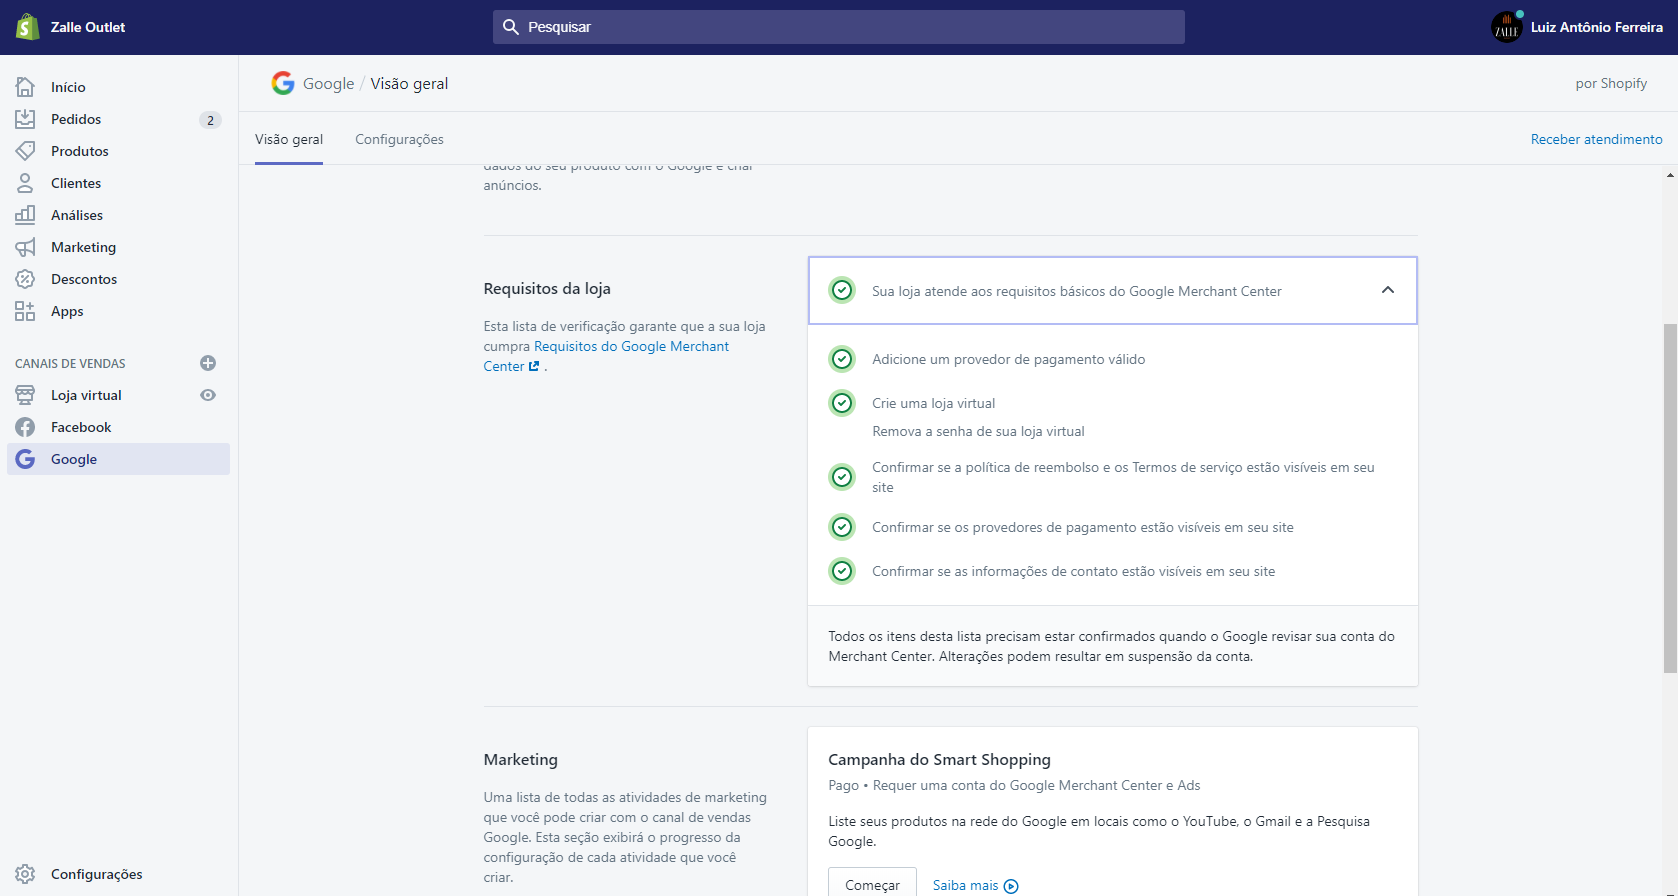1678x896 pixels.
Task: Open Produtos via its tag icon
Action: pyautogui.click(x=25, y=151)
